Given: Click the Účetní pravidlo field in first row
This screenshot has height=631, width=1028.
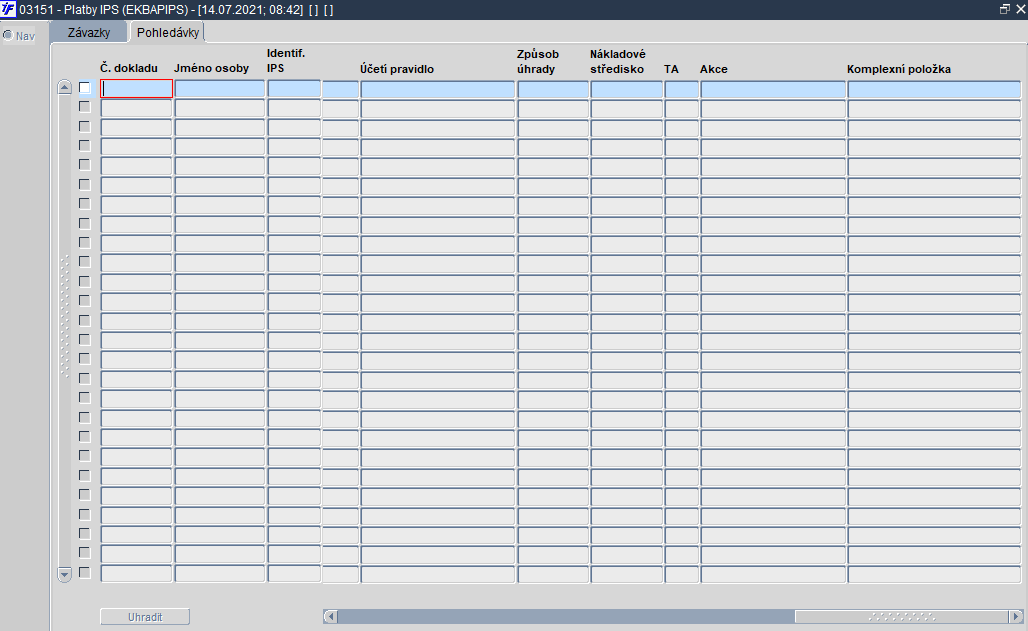Looking at the screenshot, I should pyautogui.click(x=437, y=89).
